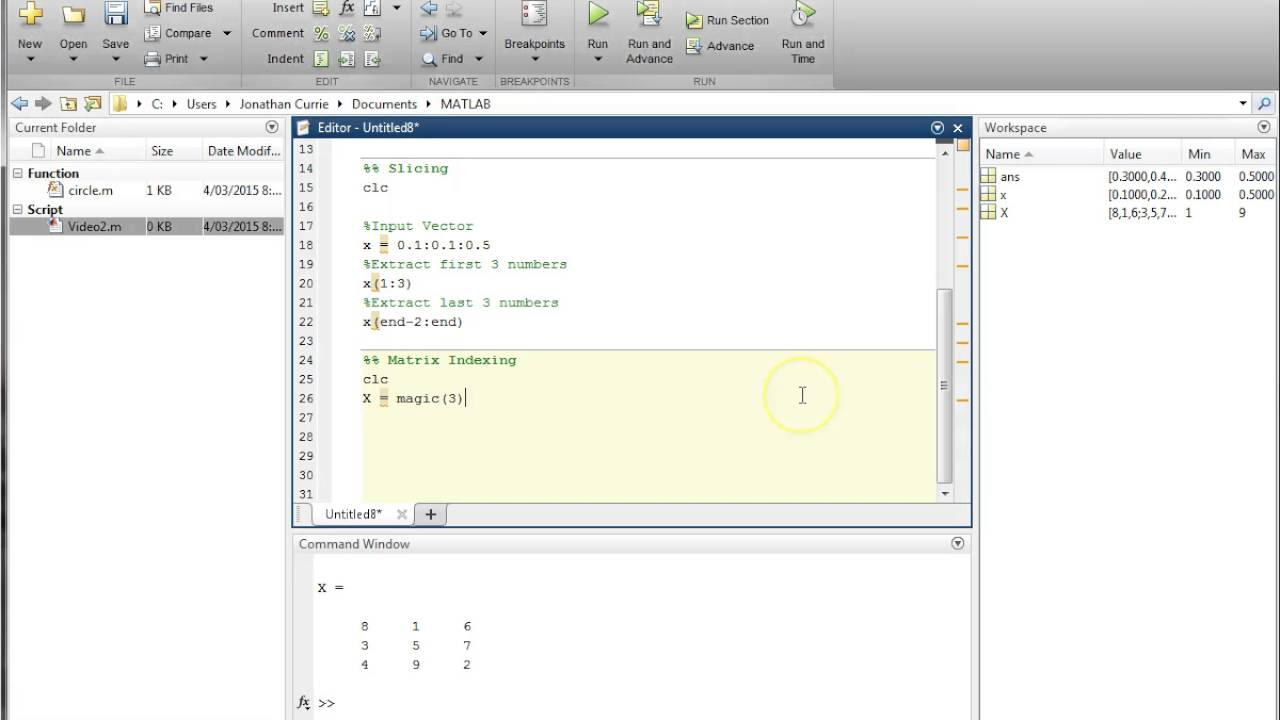Select circle.m file in Current Folder

[147, 190]
